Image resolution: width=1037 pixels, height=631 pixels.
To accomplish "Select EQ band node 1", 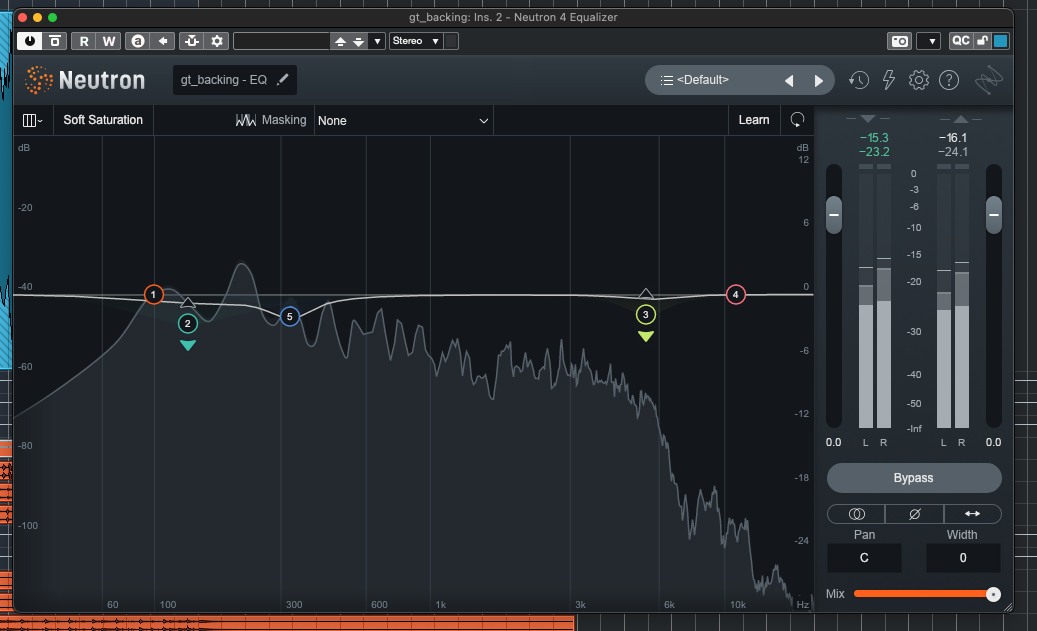I will click(x=153, y=294).
